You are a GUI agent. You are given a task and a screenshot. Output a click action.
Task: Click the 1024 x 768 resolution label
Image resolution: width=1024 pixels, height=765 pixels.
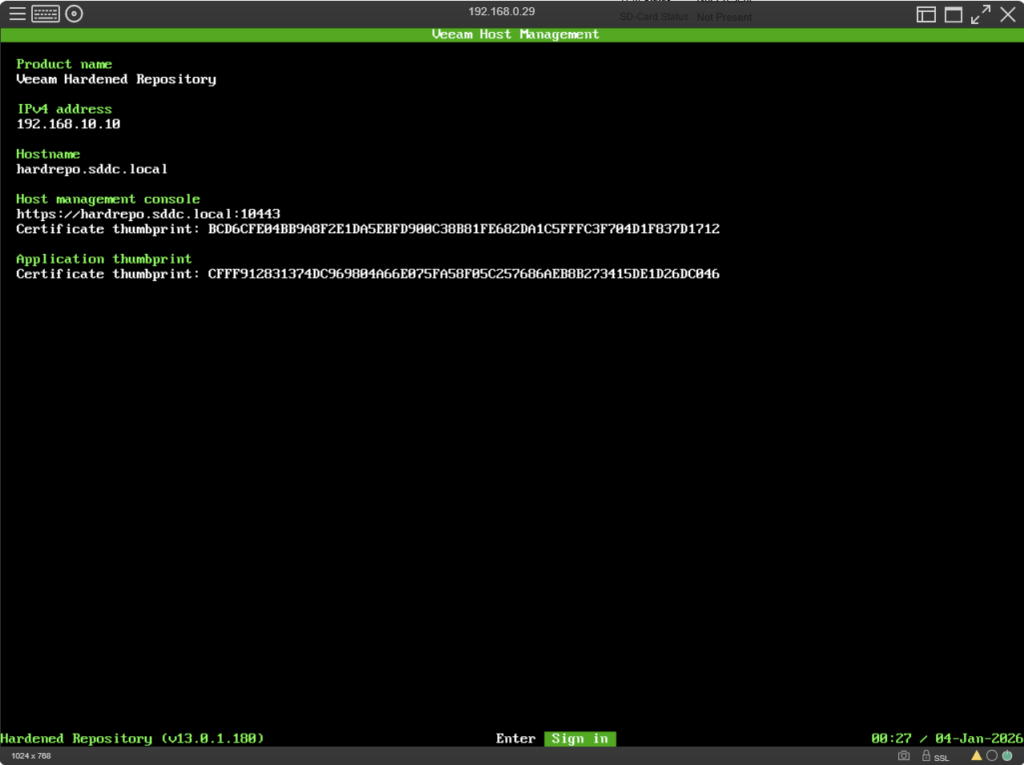pos(31,756)
